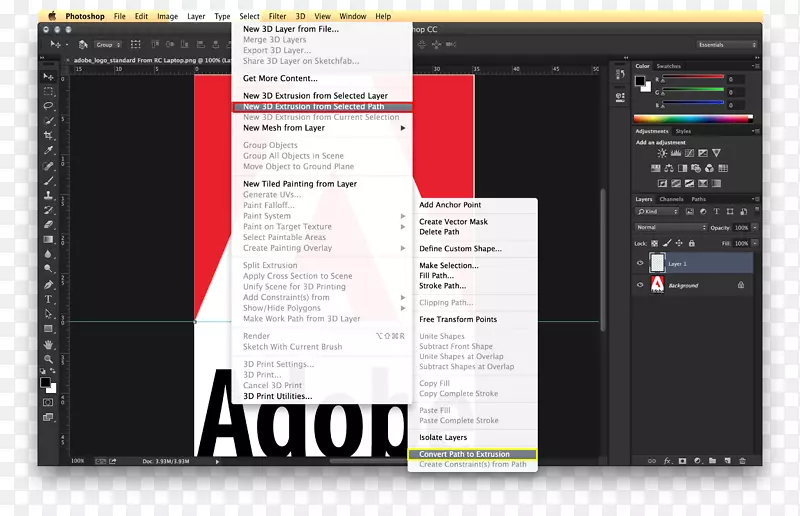This screenshot has height=516, width=800.
Task: Select the Zoom tool
Action: pyautogui.click(x=48, y=359)
